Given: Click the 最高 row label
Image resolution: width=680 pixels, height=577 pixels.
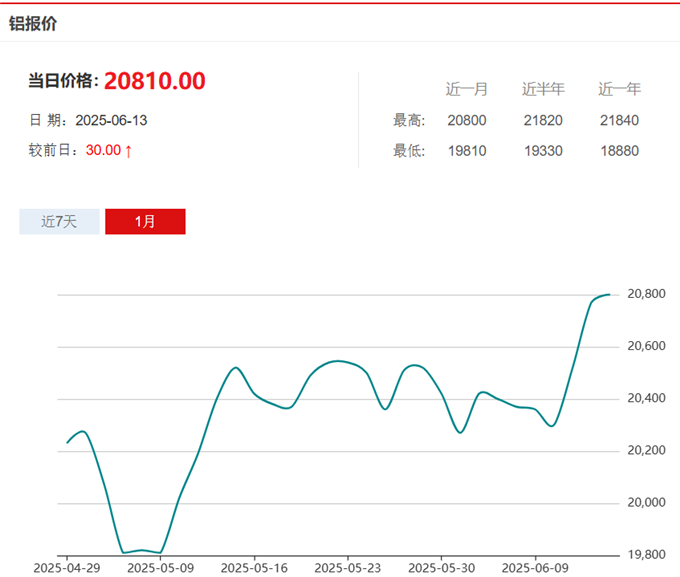Looking at the screenshot, I should point(409,120).
